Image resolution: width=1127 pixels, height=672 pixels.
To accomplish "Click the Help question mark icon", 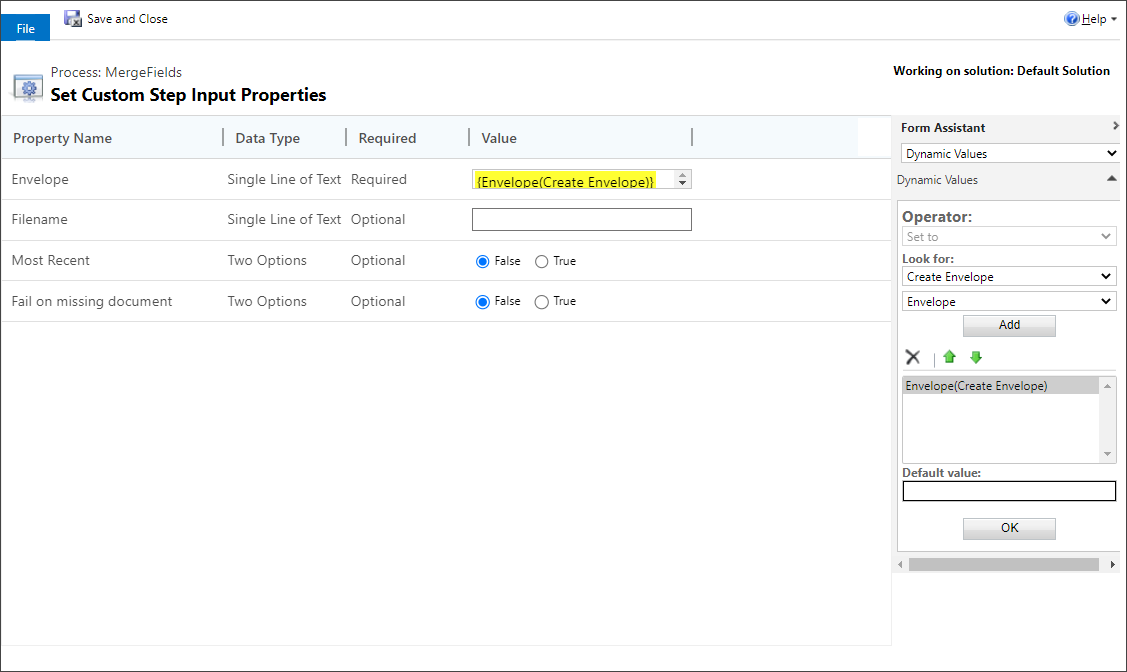I will point(1073,18).
